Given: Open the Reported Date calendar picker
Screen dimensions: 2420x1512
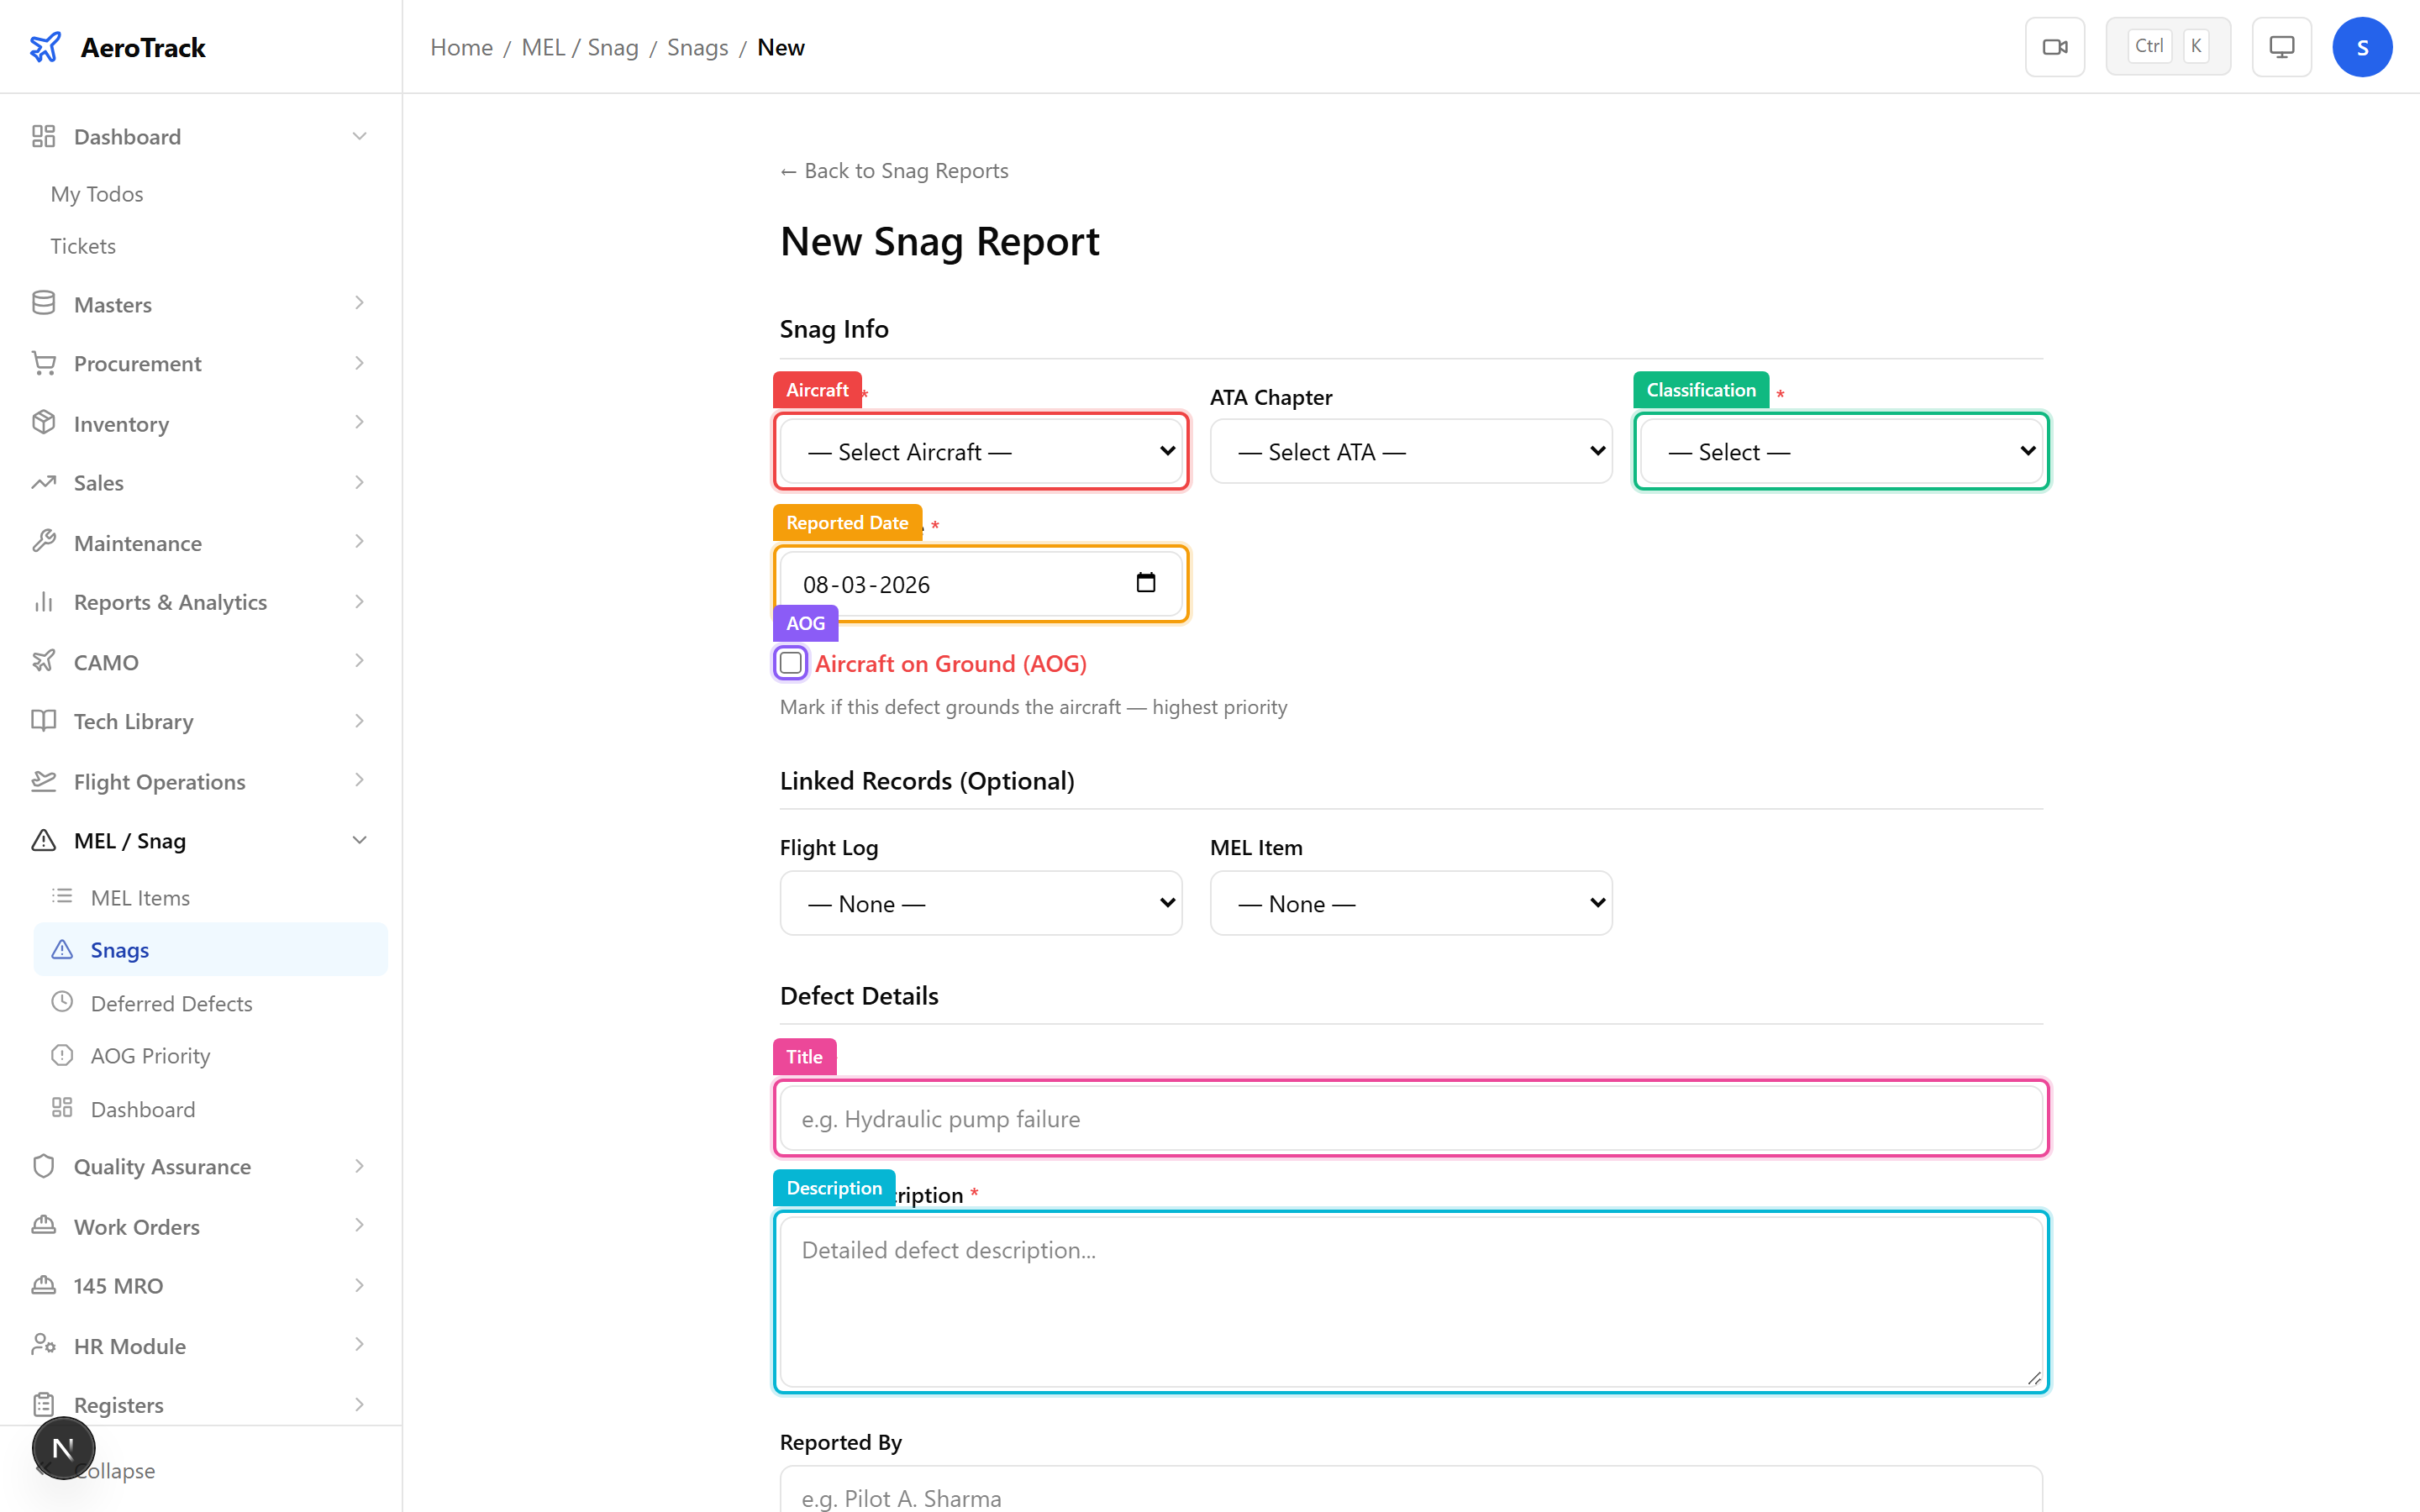Looking at the screenshot, I should pyautogui.click(x=1146, y=583).
